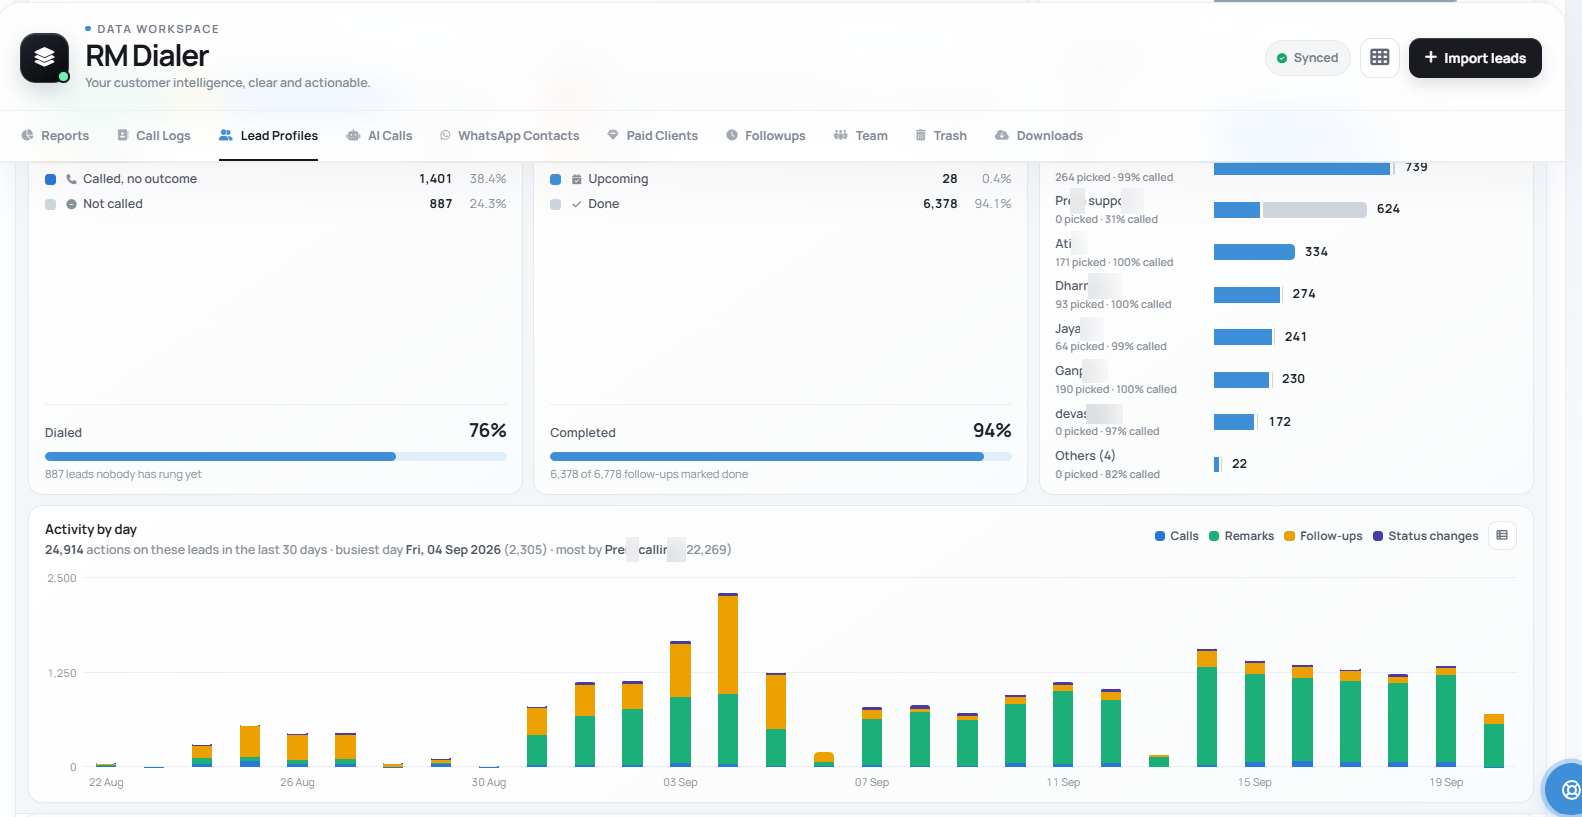Screen dimensions: 1582x817
Task: Toggle the Status changes legend item
Action: click(1426, 536)
